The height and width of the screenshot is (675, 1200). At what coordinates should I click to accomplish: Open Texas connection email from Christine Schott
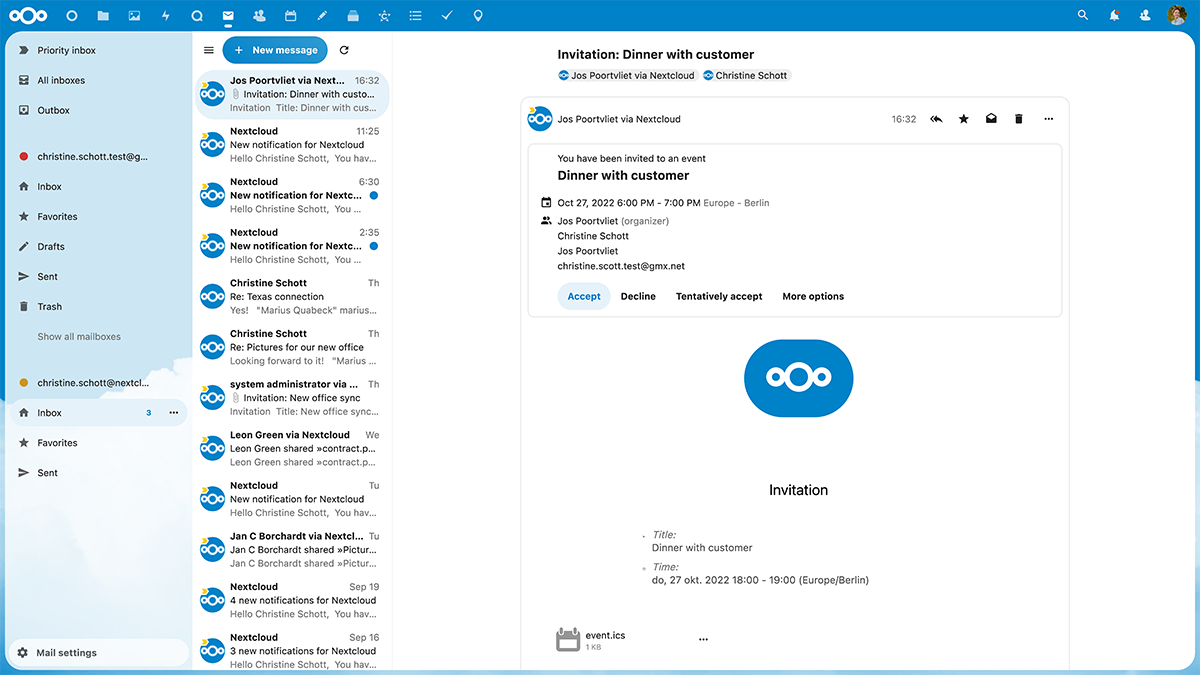[x=291, y=297]
